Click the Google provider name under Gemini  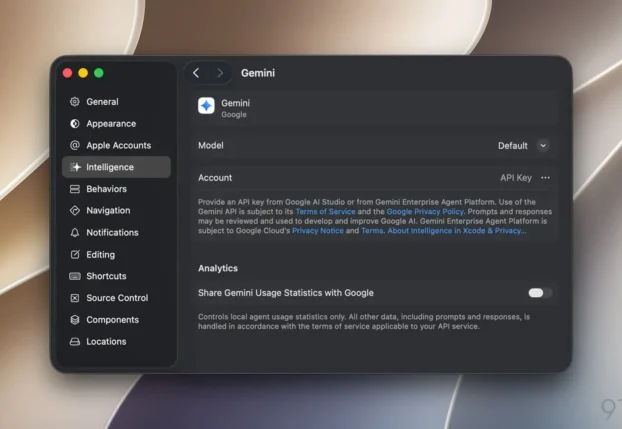[x=234, y=115]
